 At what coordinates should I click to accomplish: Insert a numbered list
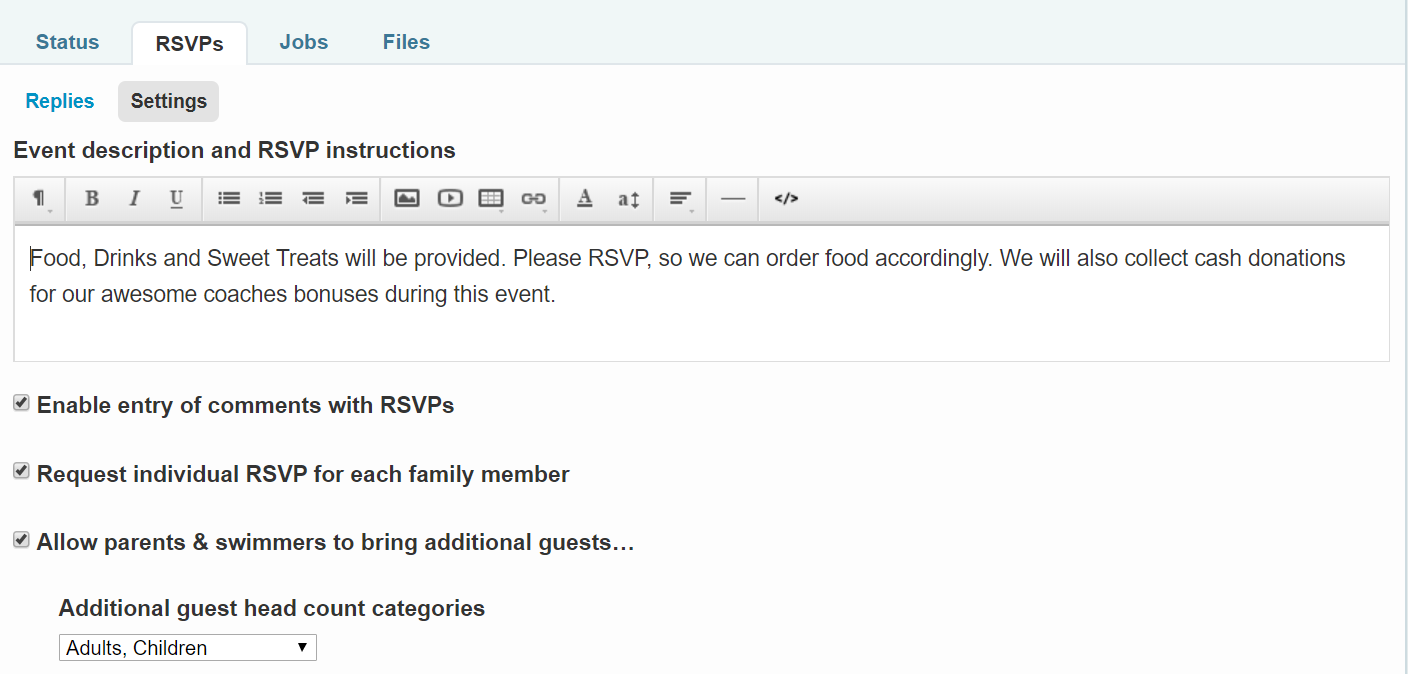click(x=271, y=198)
